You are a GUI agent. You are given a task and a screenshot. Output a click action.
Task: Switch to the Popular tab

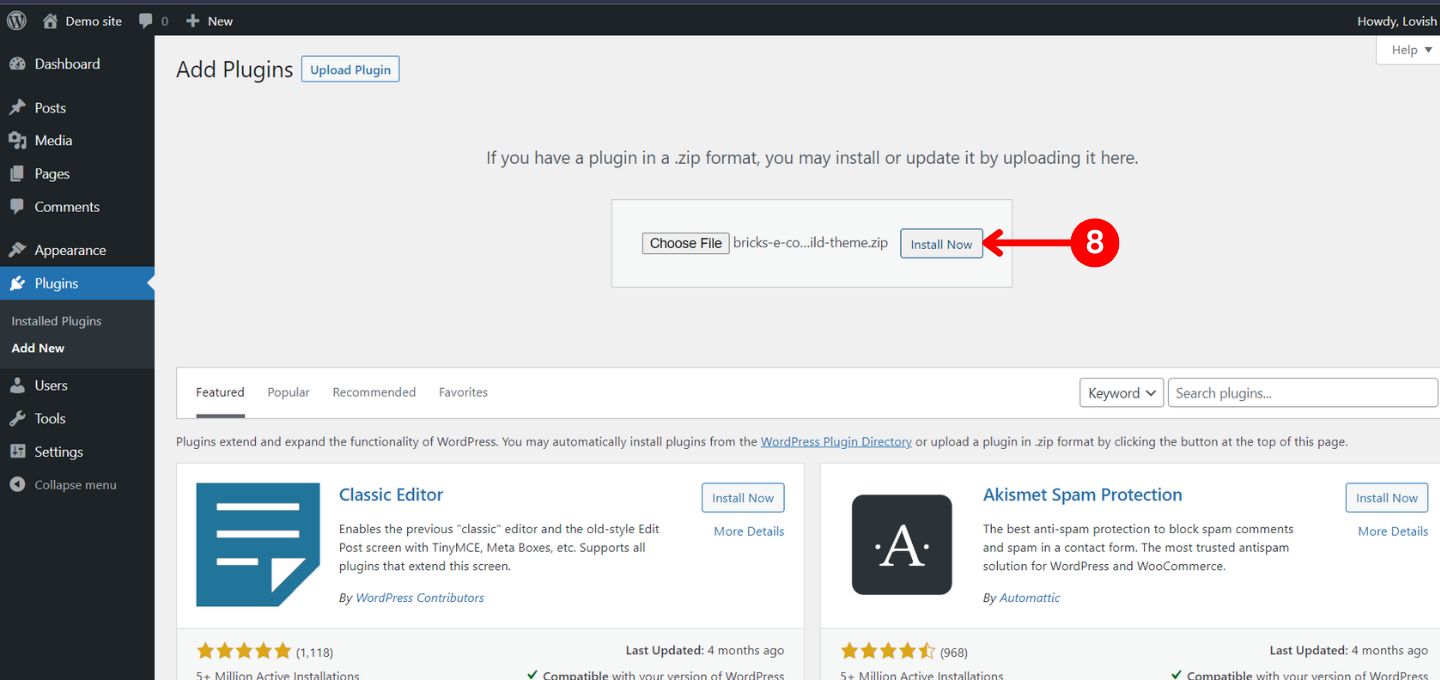point(288,392)
